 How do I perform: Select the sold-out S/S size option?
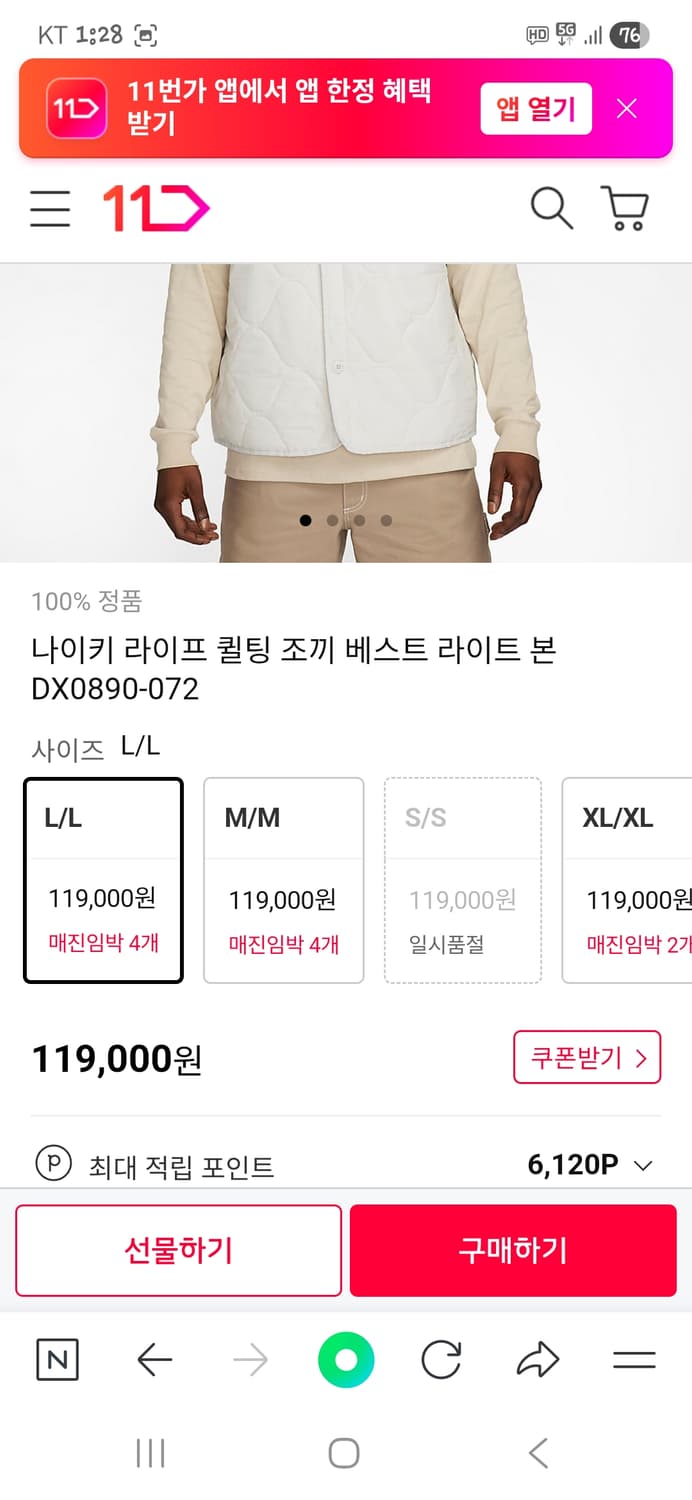point(463,880)
